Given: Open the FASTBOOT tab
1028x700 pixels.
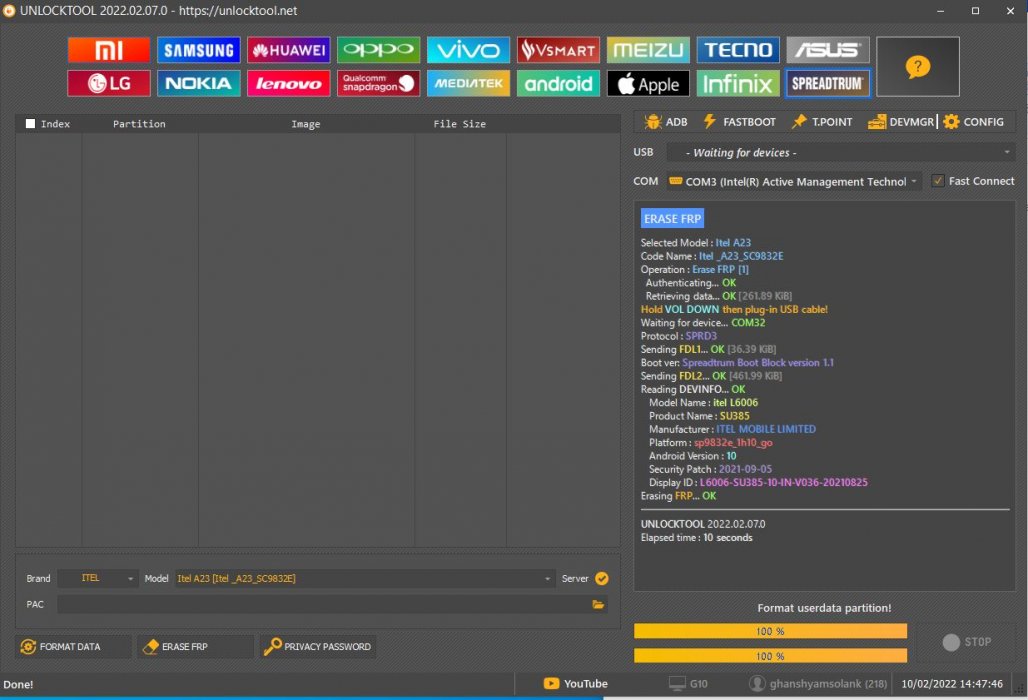Looking at the screenshot, I should coord(740,122).
